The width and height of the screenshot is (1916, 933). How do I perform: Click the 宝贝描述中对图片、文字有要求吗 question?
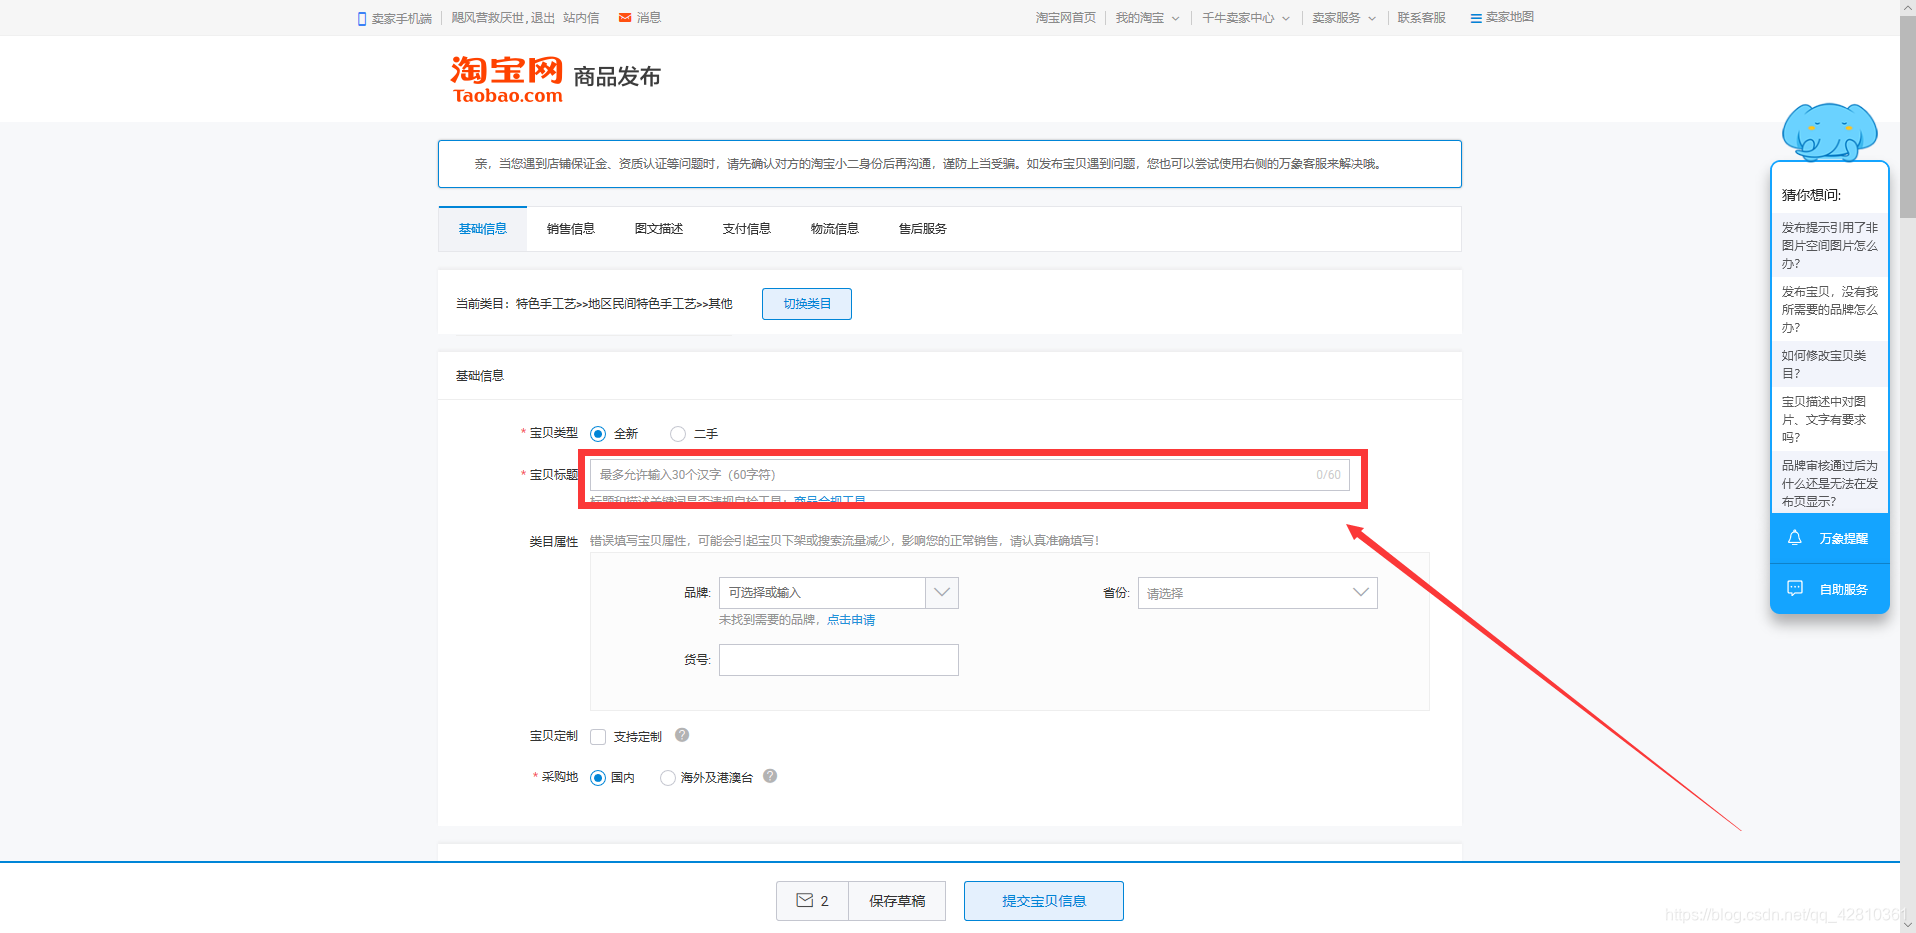point(1829,419)
